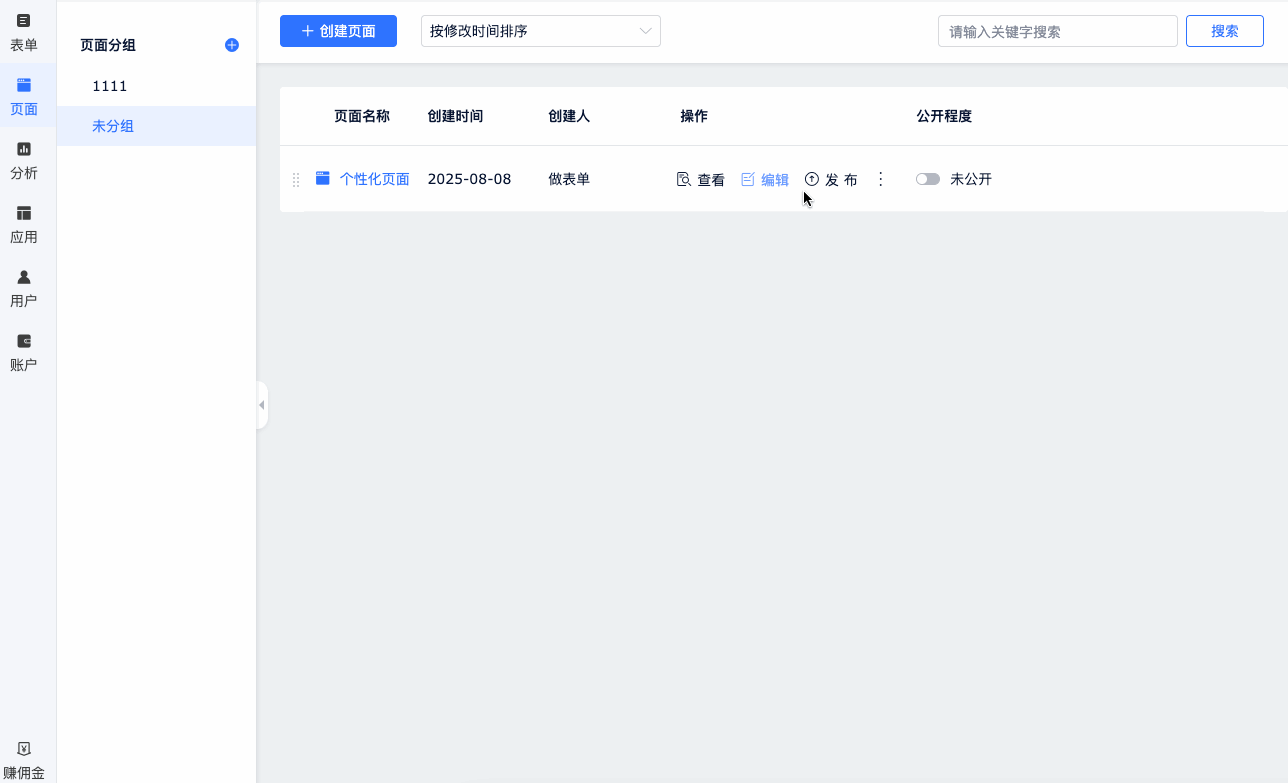Click 编辑 to edit the page
This screenshot has width=1288, height=783.
765,180
